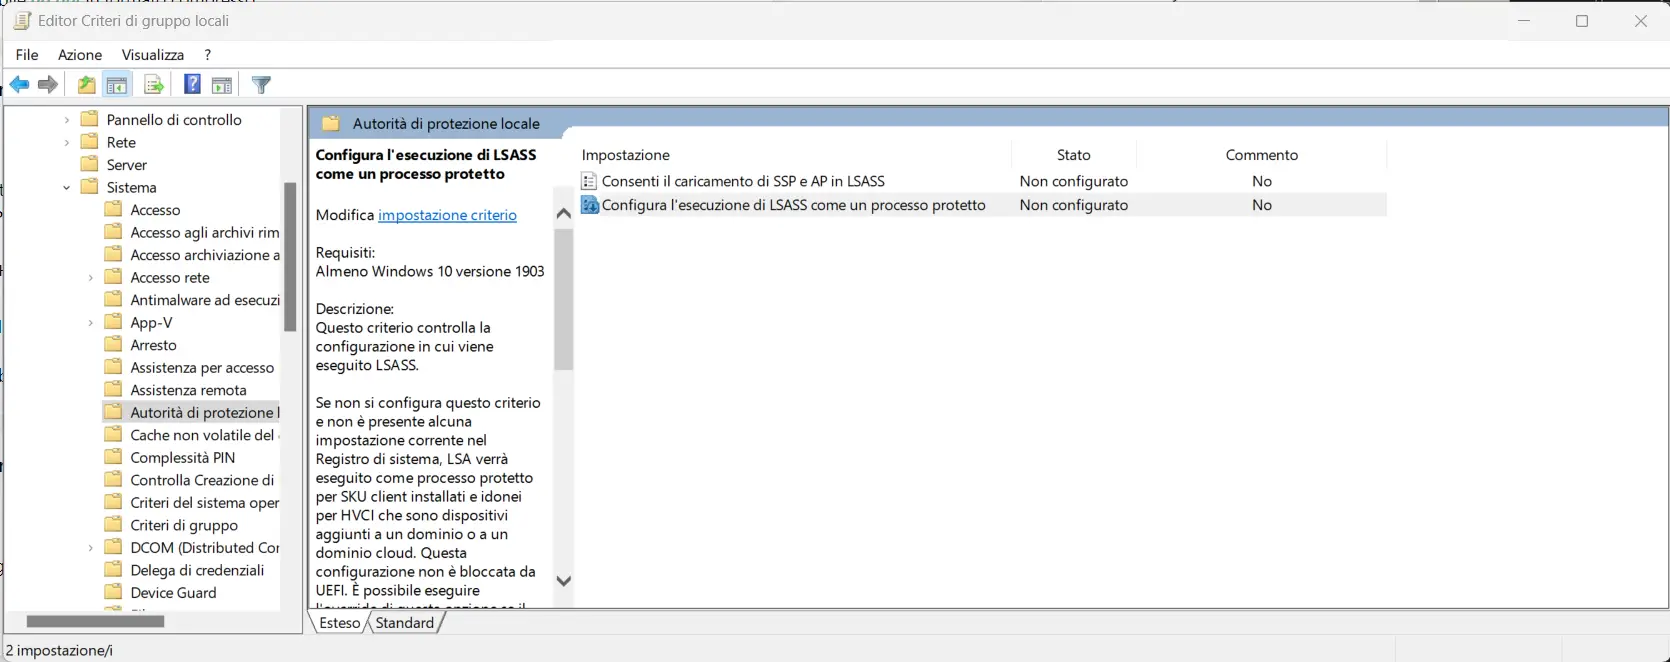Expand the App-V folder node
This screenshot has height=662, width=1670.
coord(91,323)
